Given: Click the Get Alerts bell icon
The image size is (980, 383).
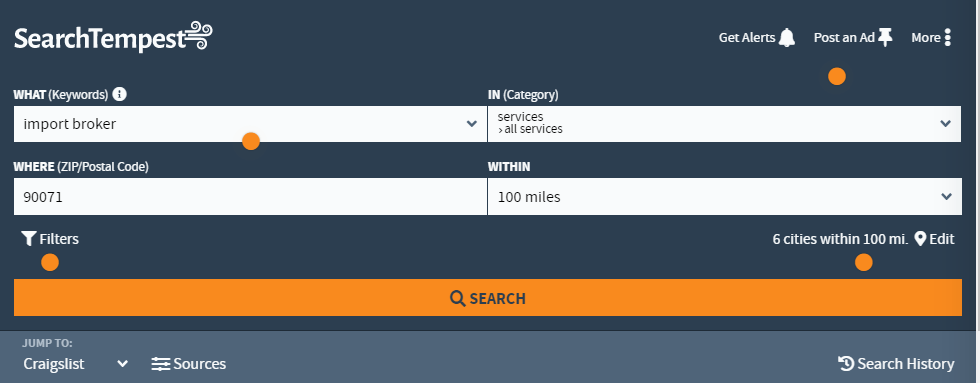Looking at the screenshot, I should pyautogui.click(x=787, y=37).
